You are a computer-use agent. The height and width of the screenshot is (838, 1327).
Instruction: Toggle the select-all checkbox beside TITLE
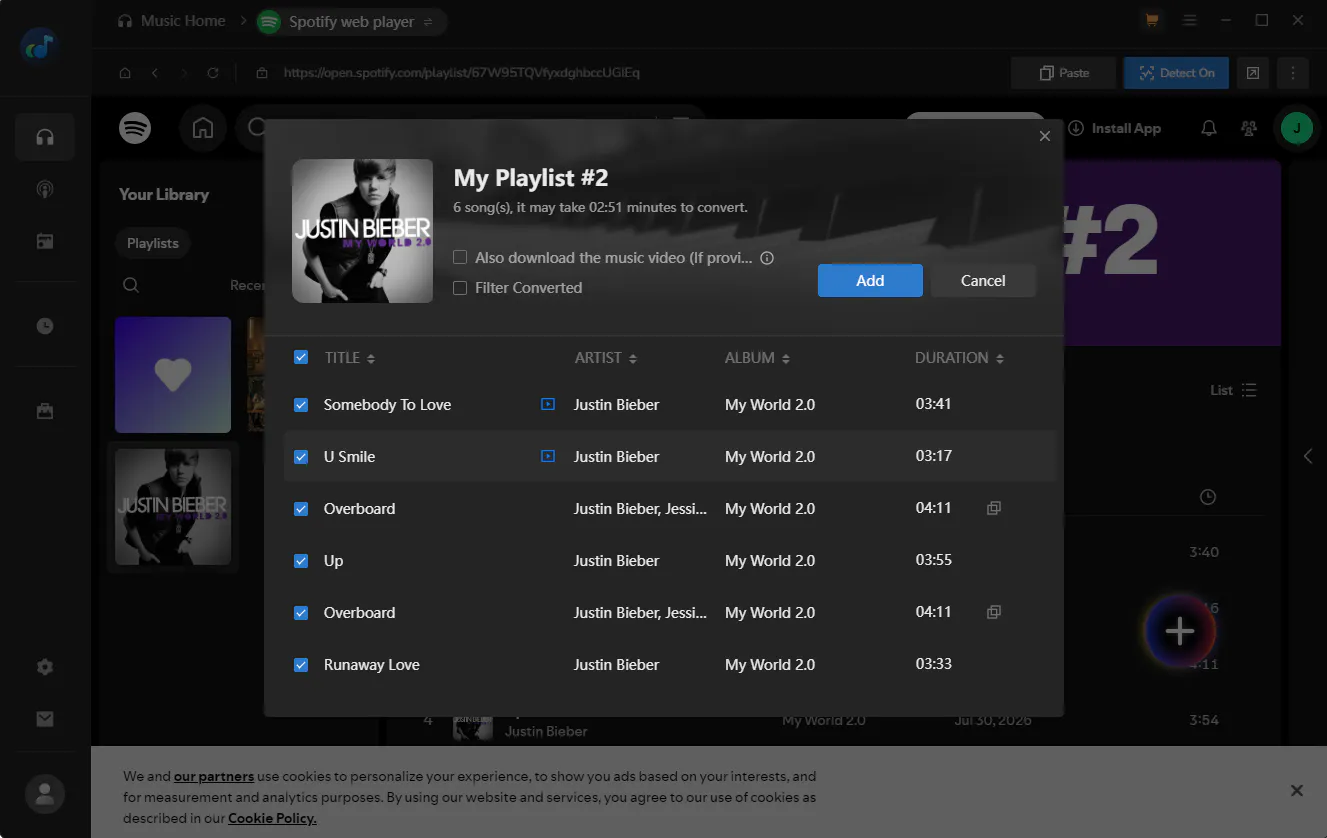click(301, 358)
